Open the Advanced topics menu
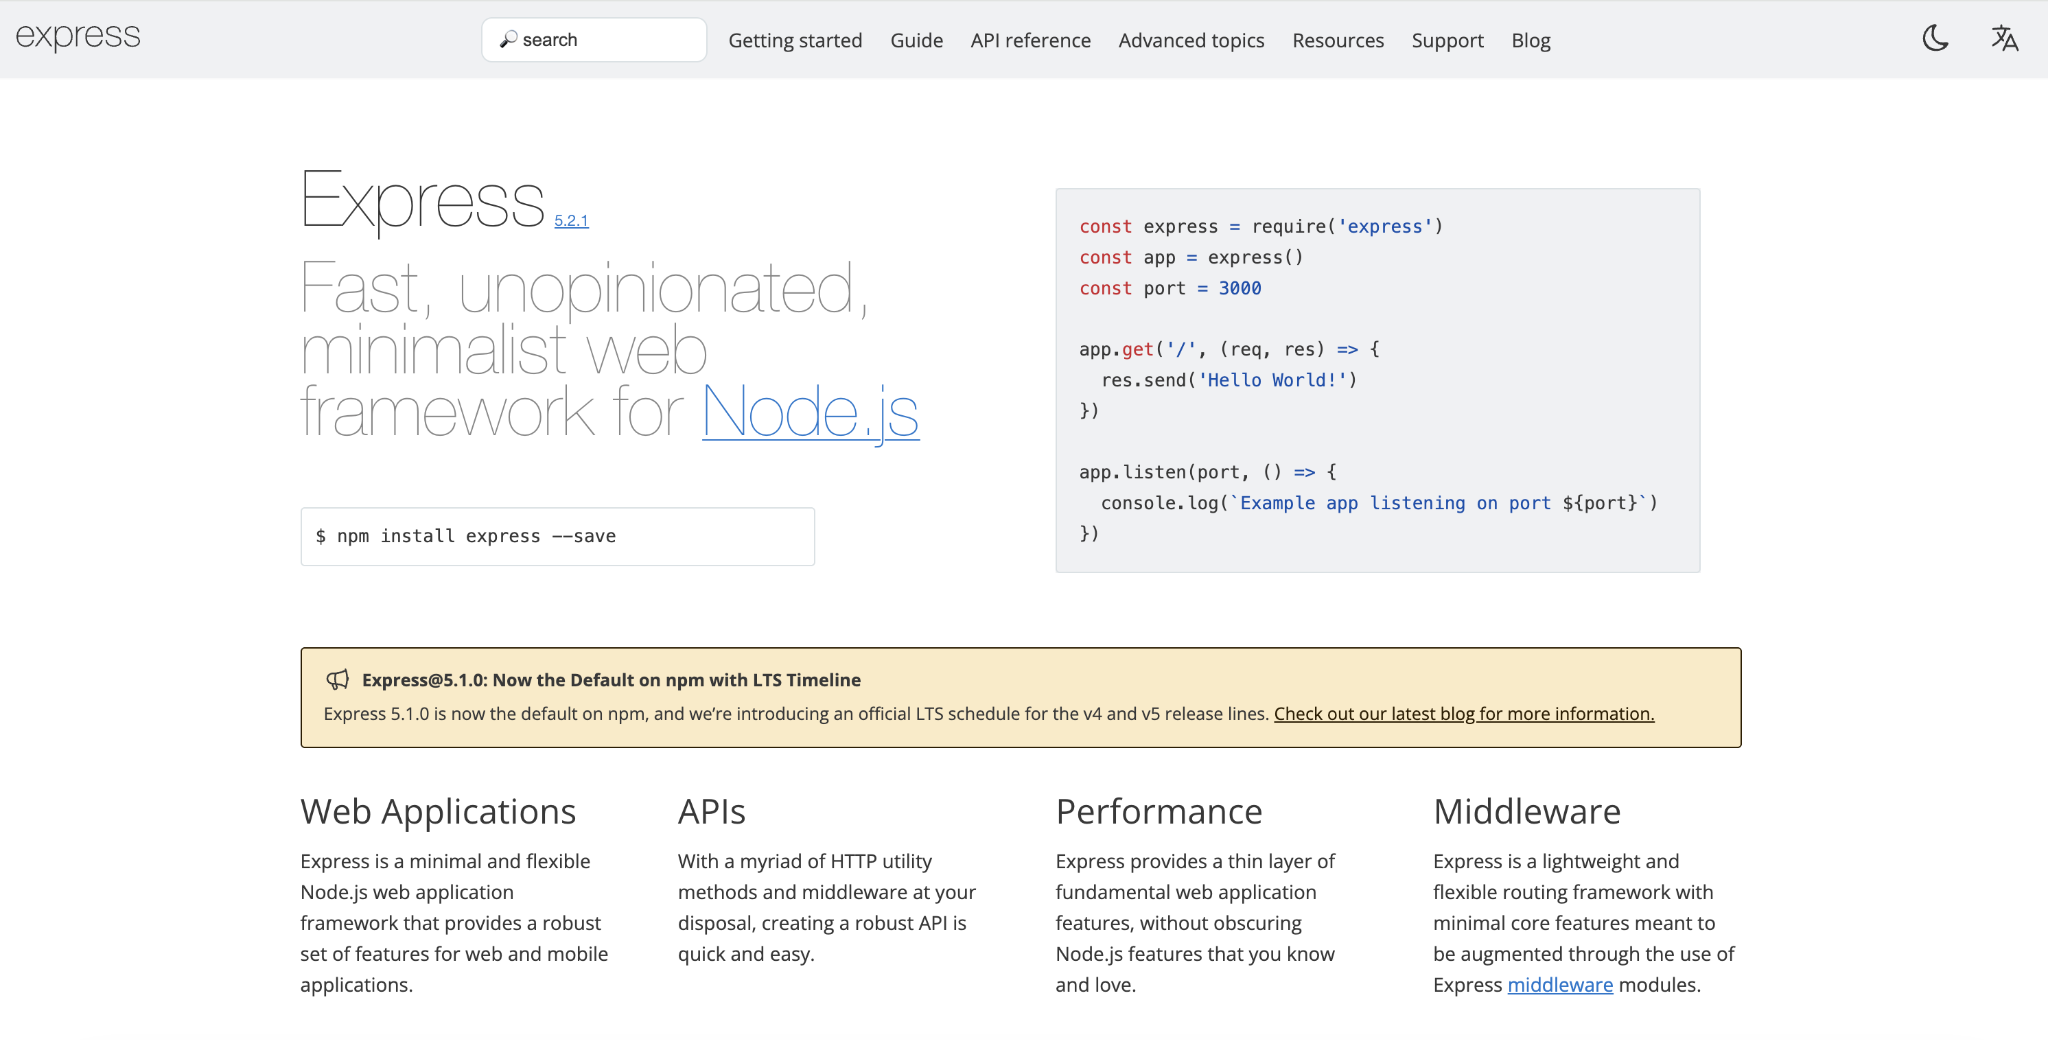The height and width of the screenshot is (1040, 2048). click(x=1191, y=41)
